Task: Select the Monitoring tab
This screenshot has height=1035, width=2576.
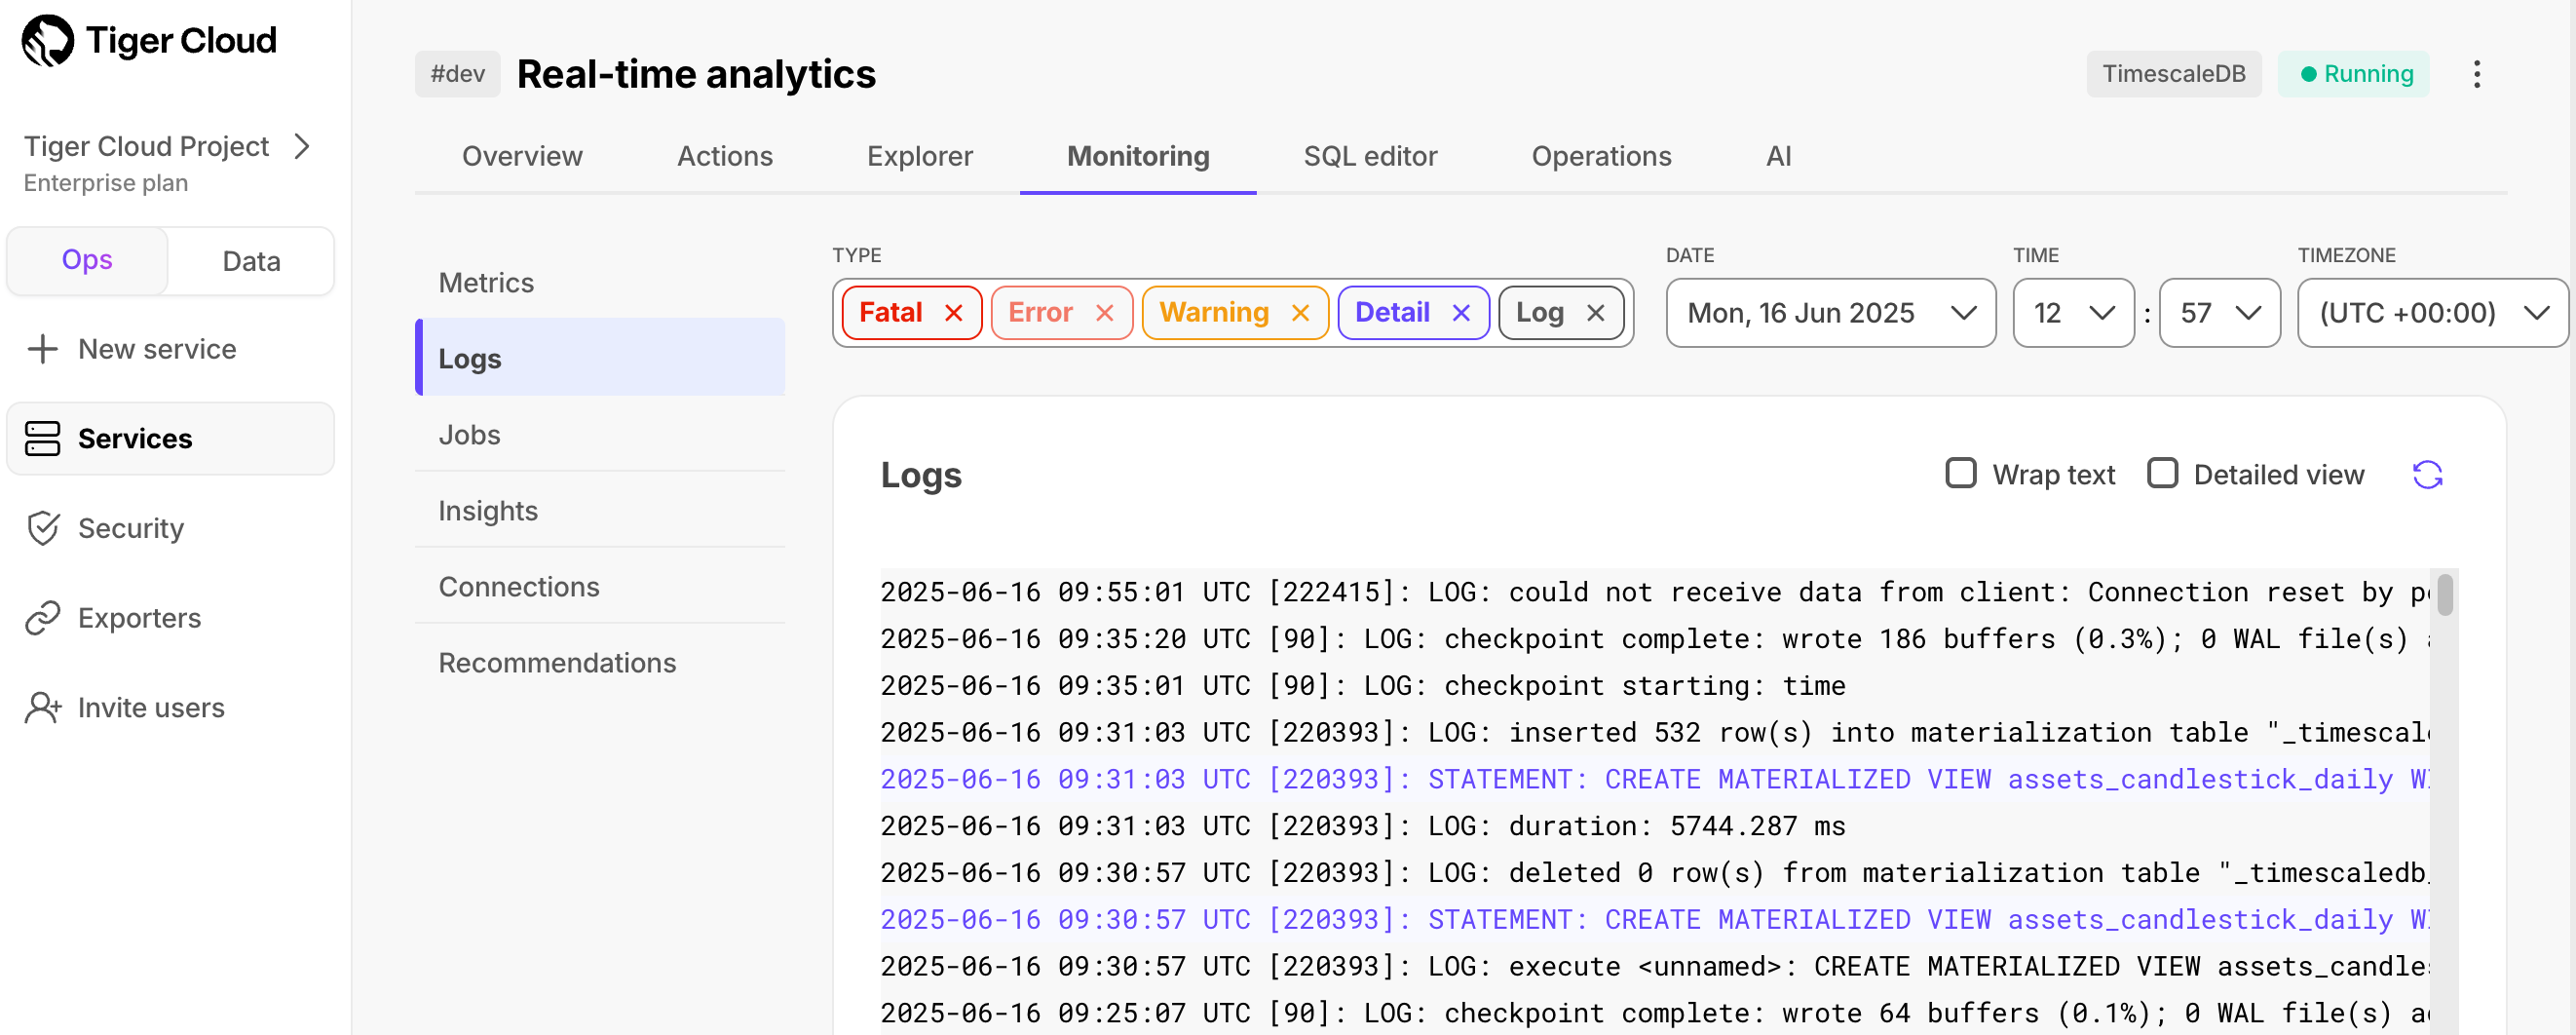Action: [x=1138, y=156]
